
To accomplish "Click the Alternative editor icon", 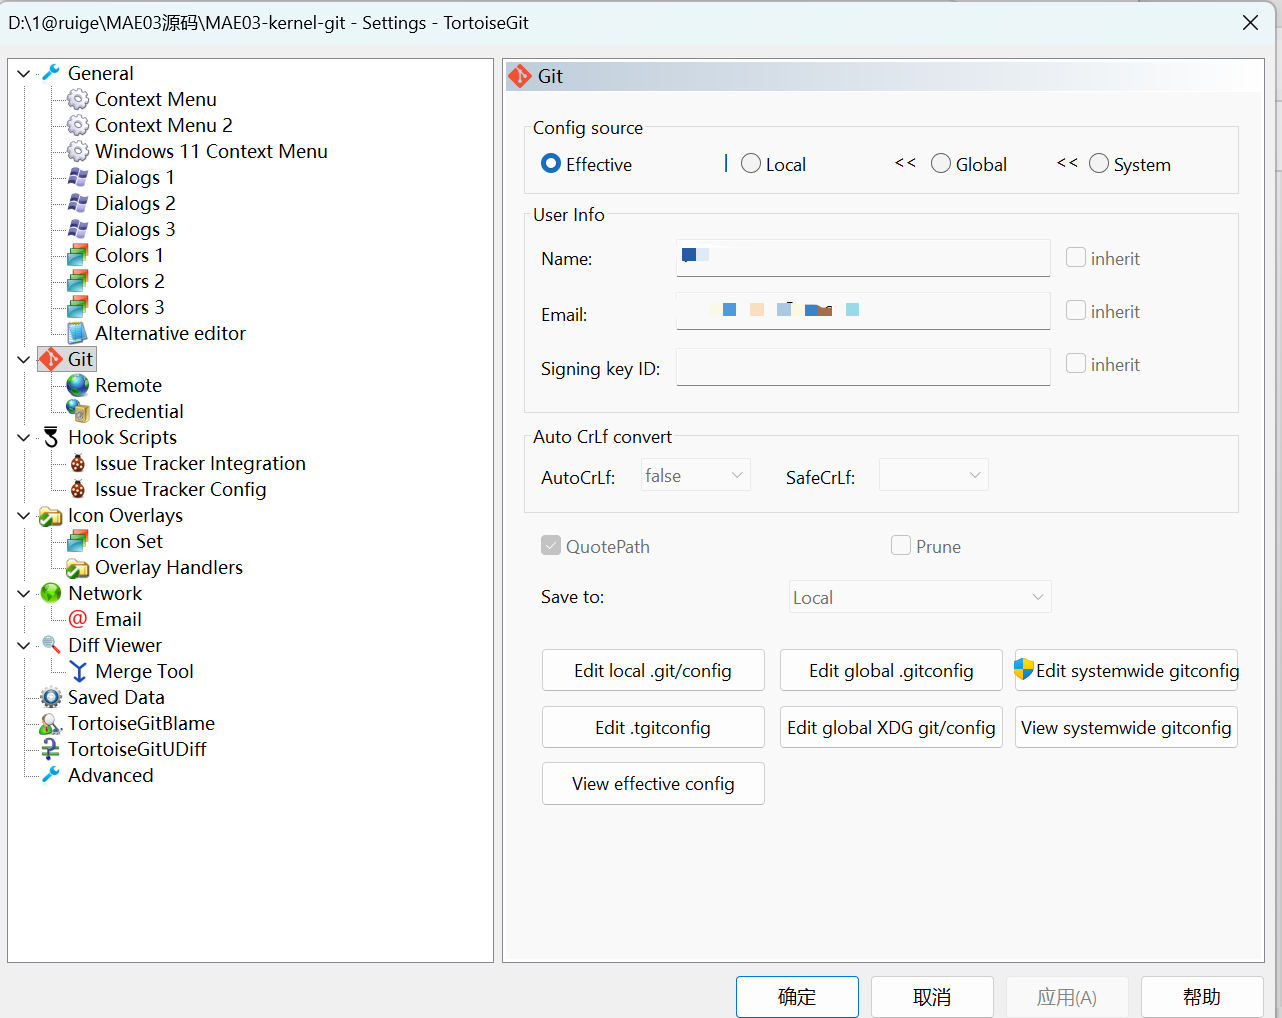I will (x=78, y=333).
